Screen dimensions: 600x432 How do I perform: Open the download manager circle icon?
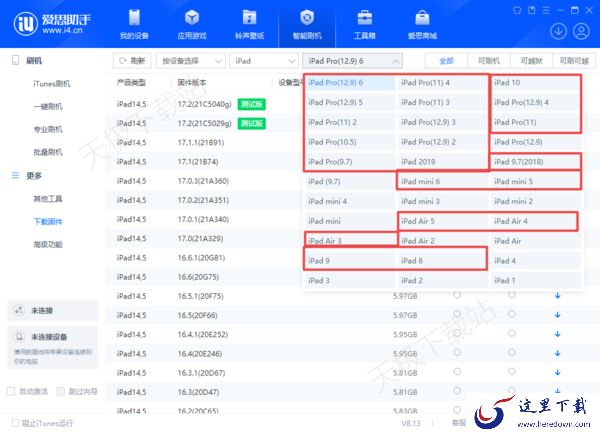click(x=558, y=31)
